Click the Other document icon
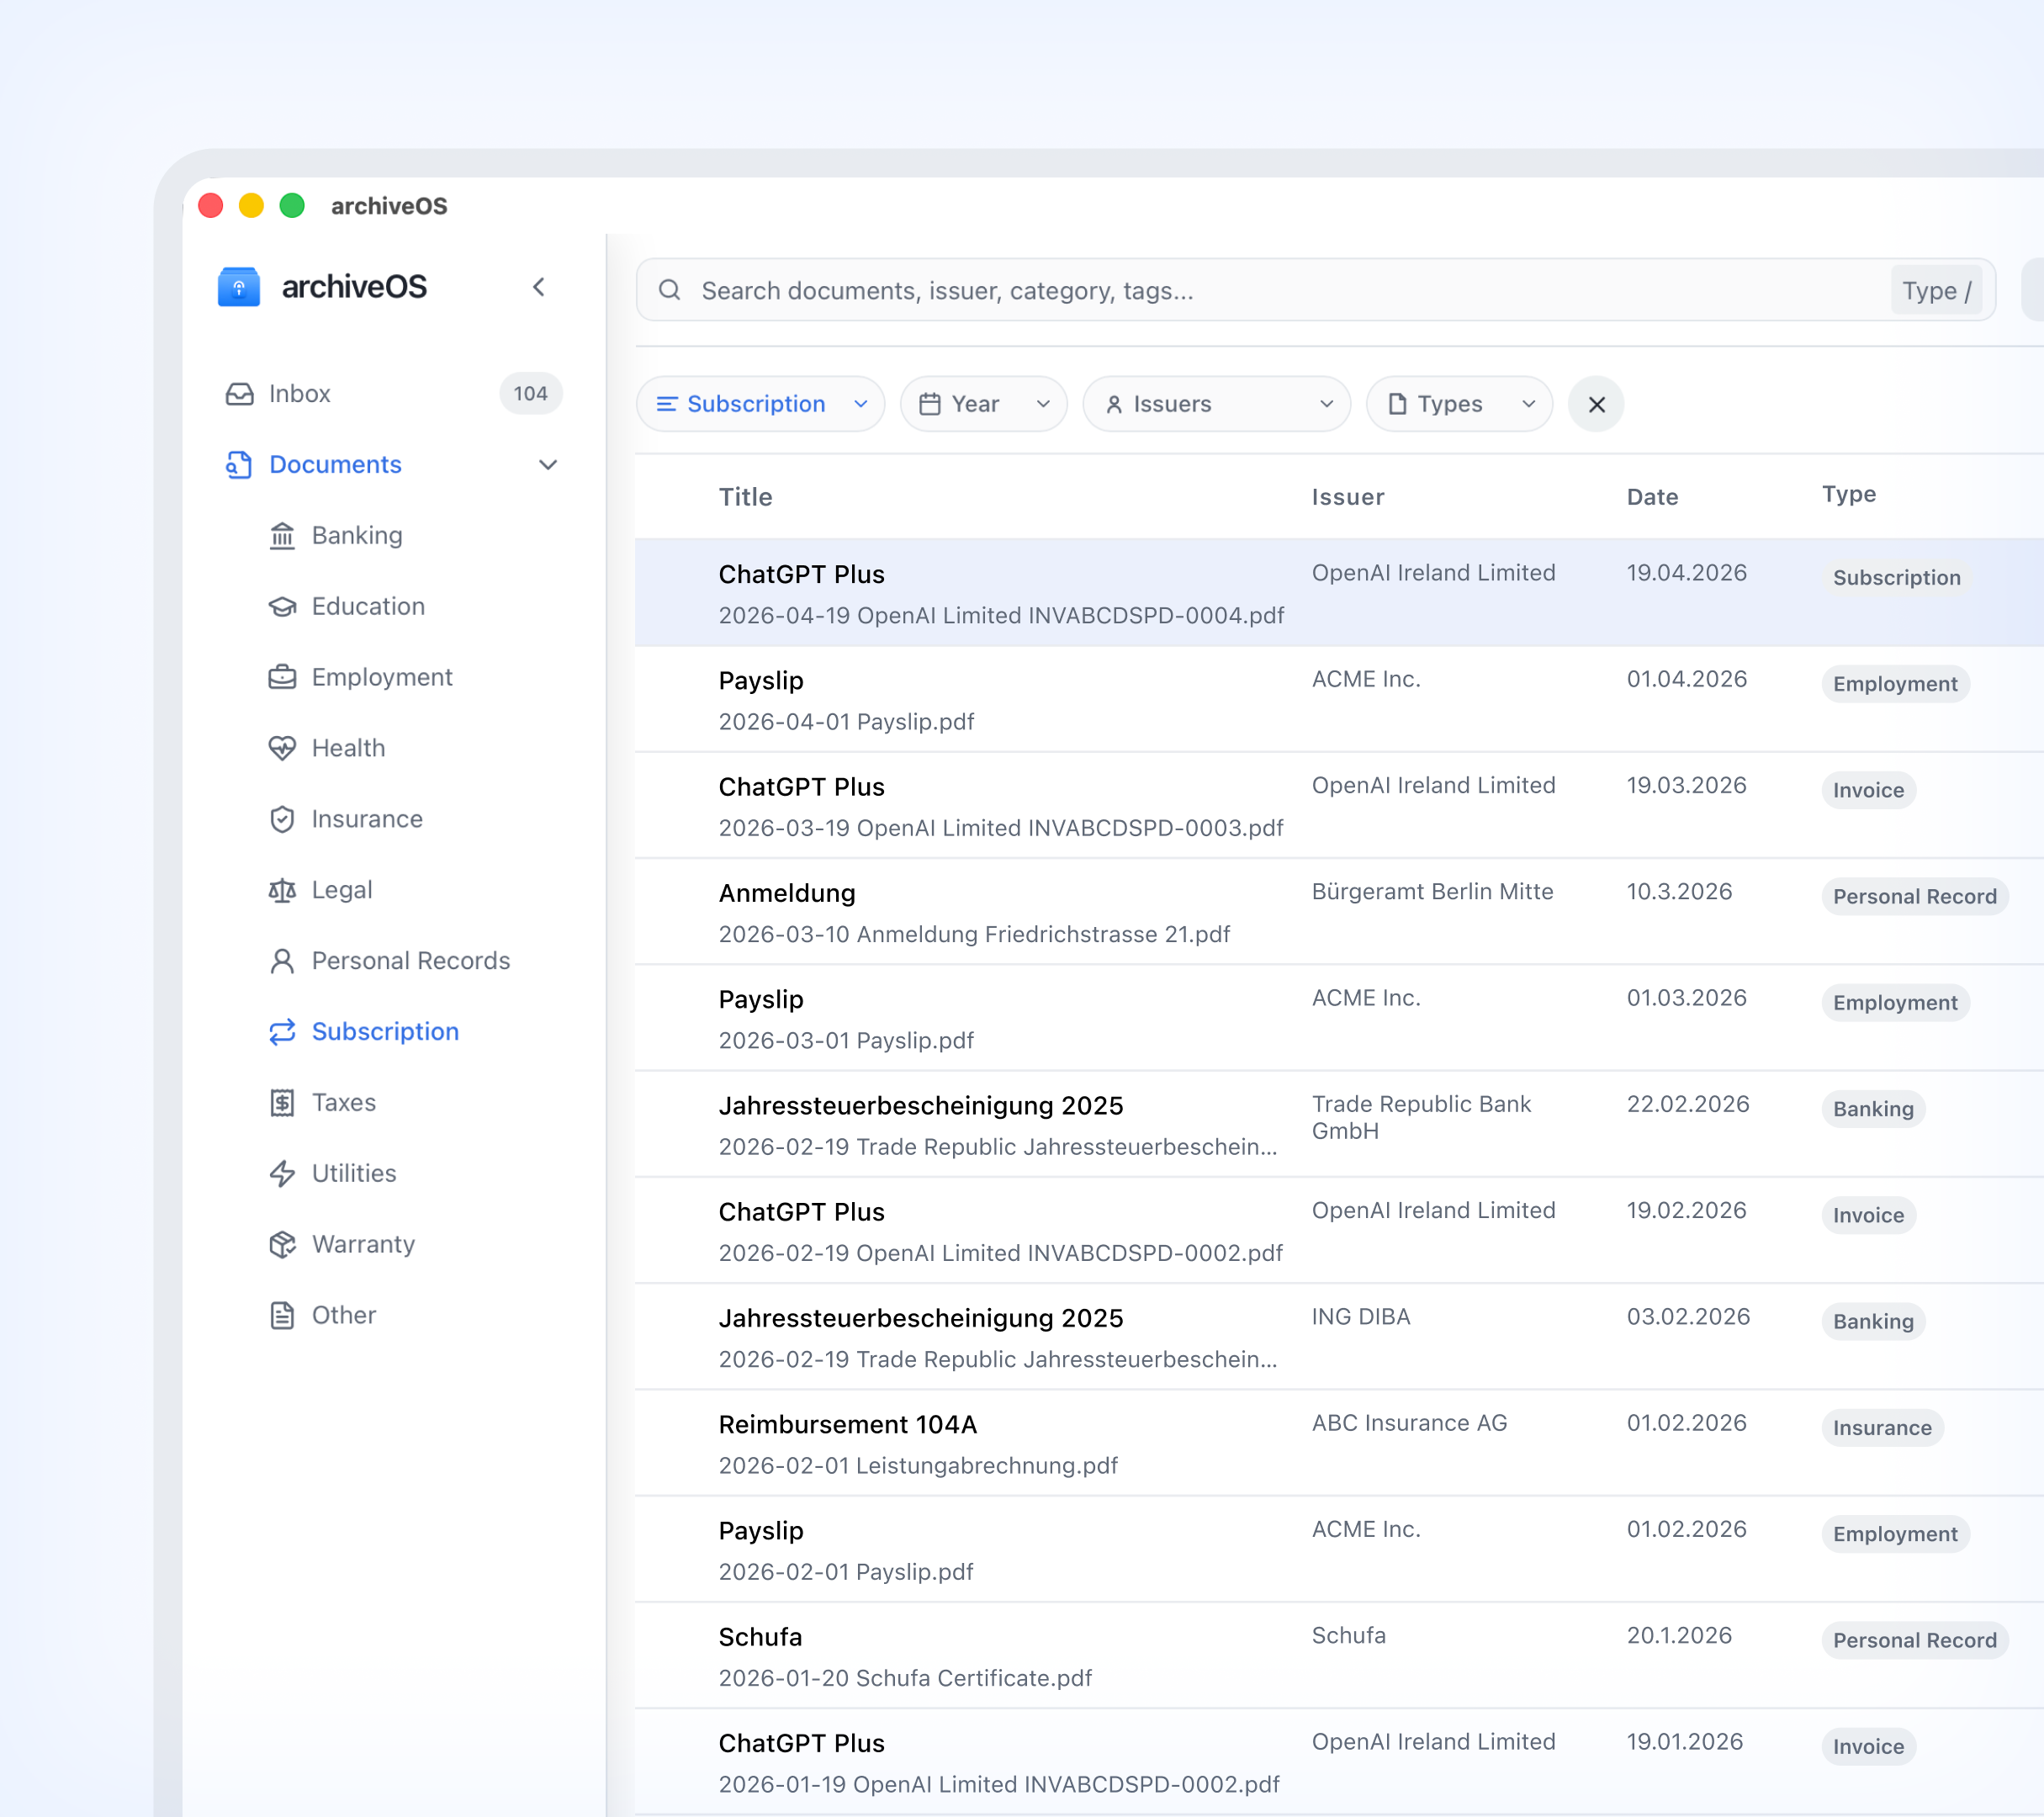 (x=282, y=1315)
